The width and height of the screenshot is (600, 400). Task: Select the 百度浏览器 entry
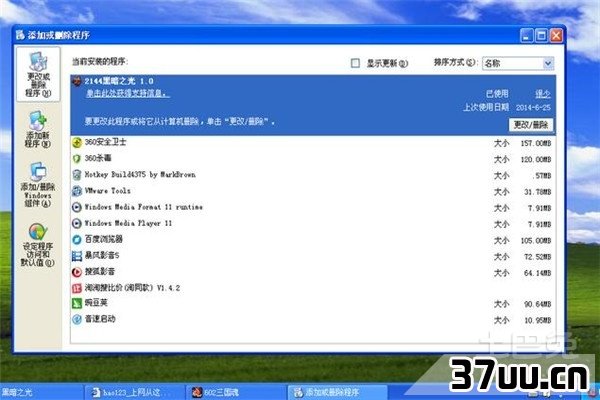pyautogui.click(x=313, y=240)
